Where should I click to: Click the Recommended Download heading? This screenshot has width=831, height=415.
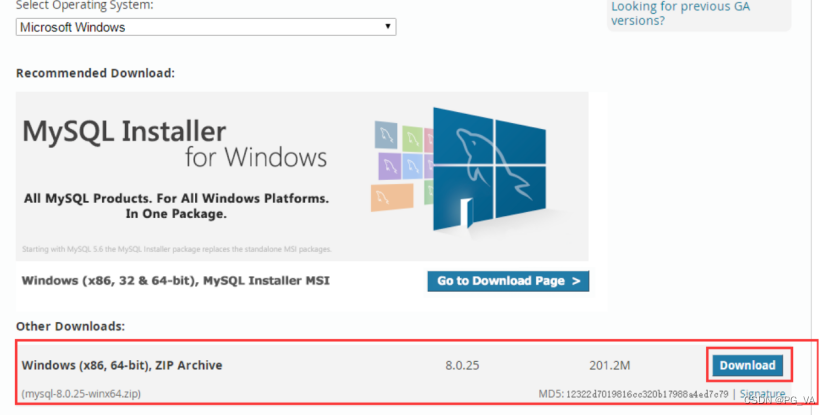point(95,73)
